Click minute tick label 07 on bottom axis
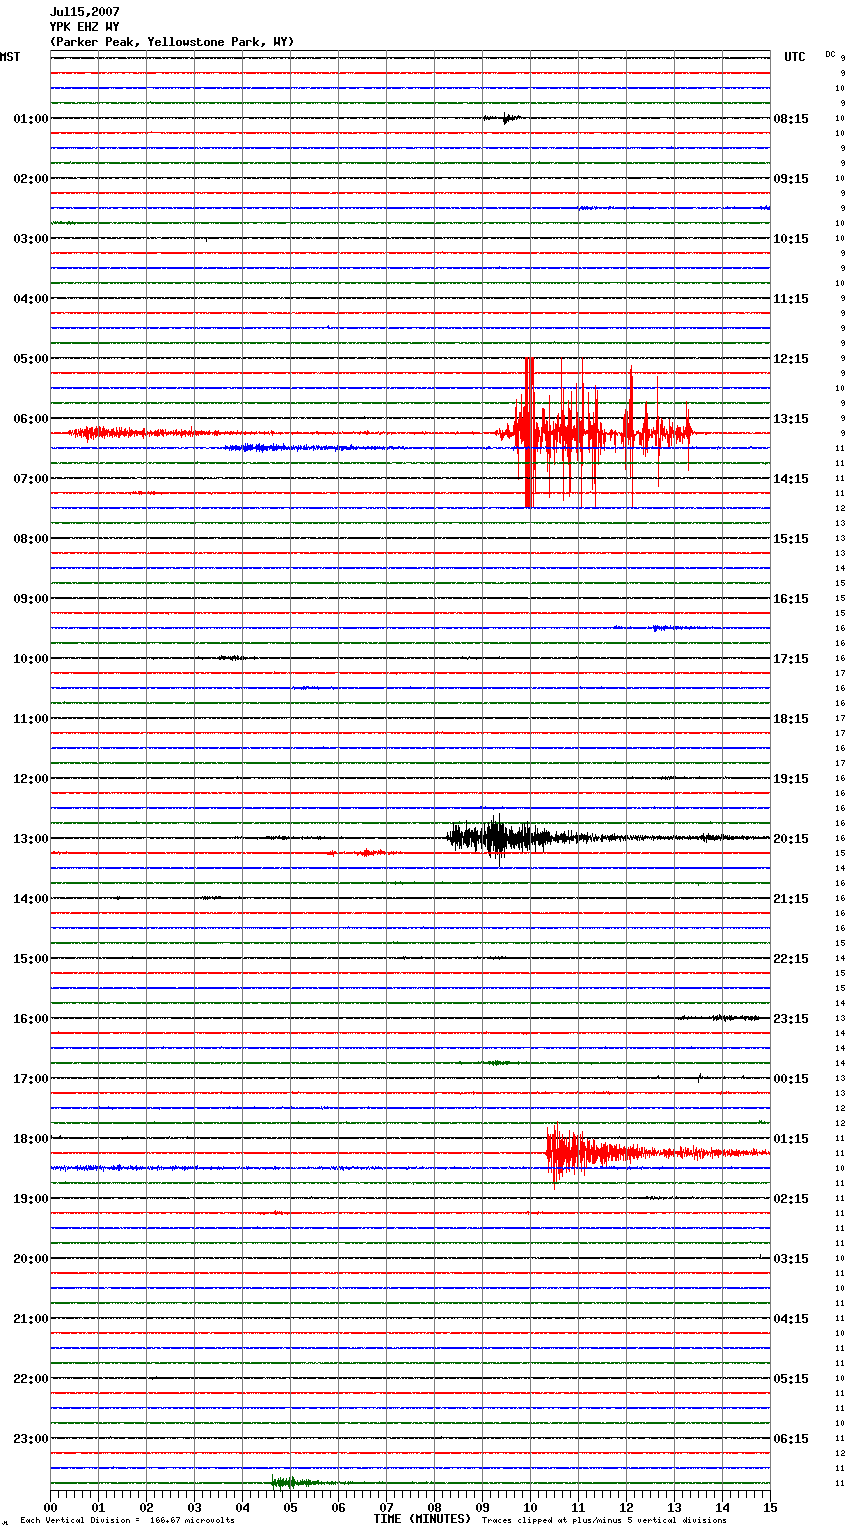 pos(386,1507)
